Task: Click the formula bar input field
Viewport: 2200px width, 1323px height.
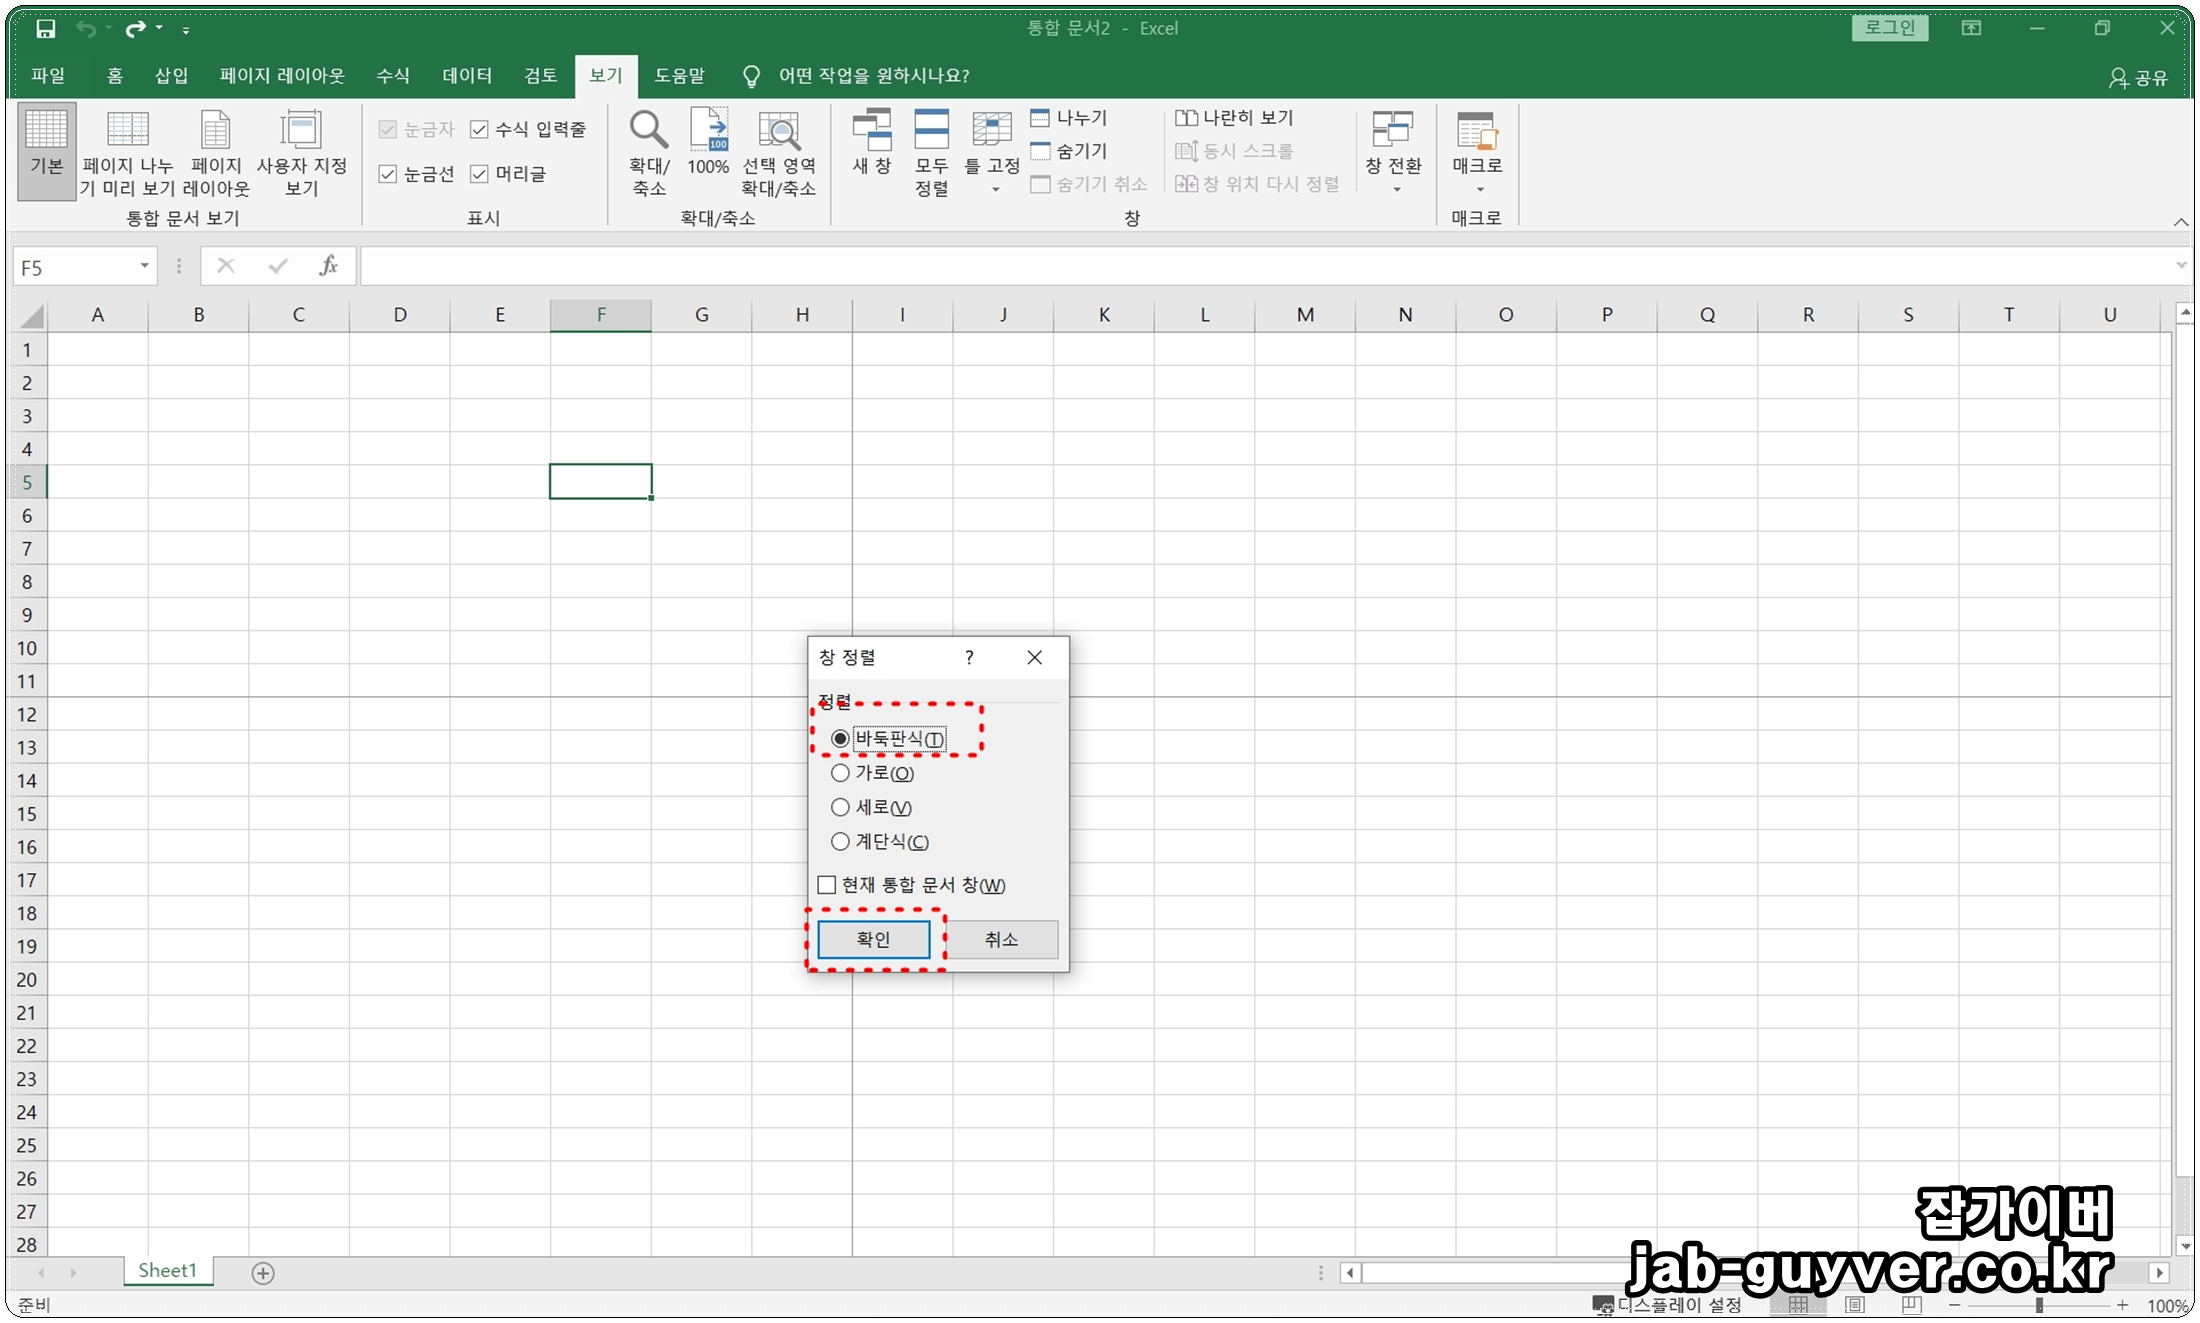Action: pyautogui.click(x=1200, y=266)
